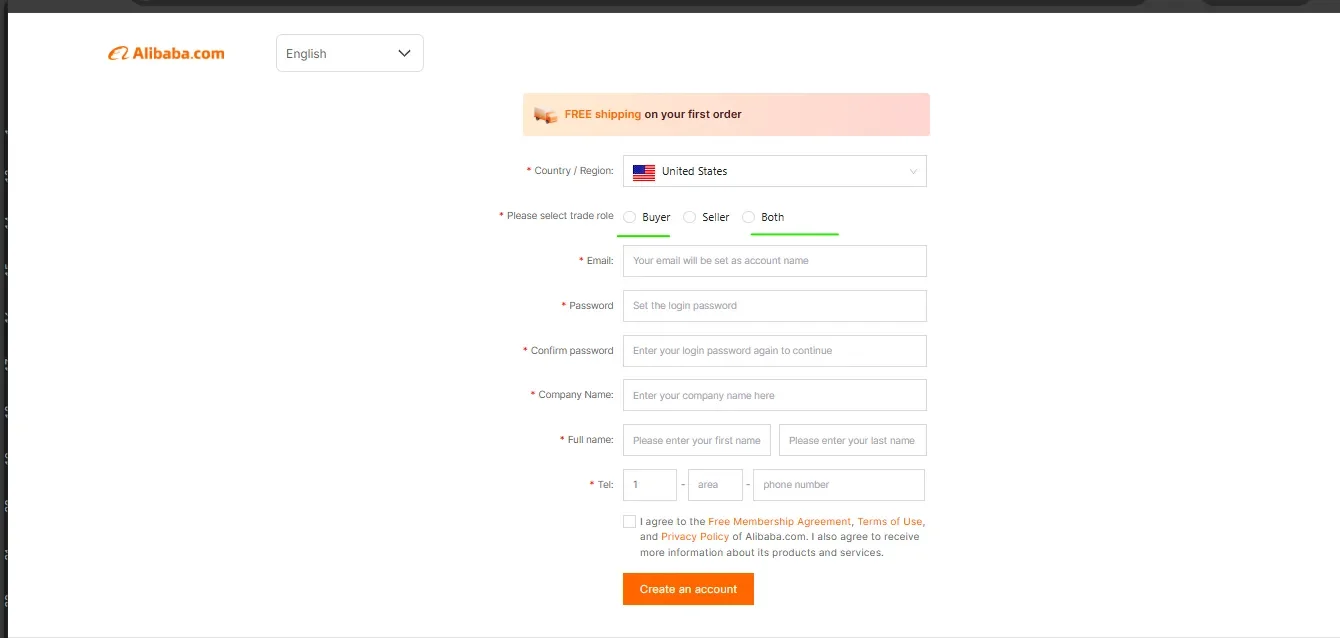Check the membership agreement checkbox

pos(630,521)
